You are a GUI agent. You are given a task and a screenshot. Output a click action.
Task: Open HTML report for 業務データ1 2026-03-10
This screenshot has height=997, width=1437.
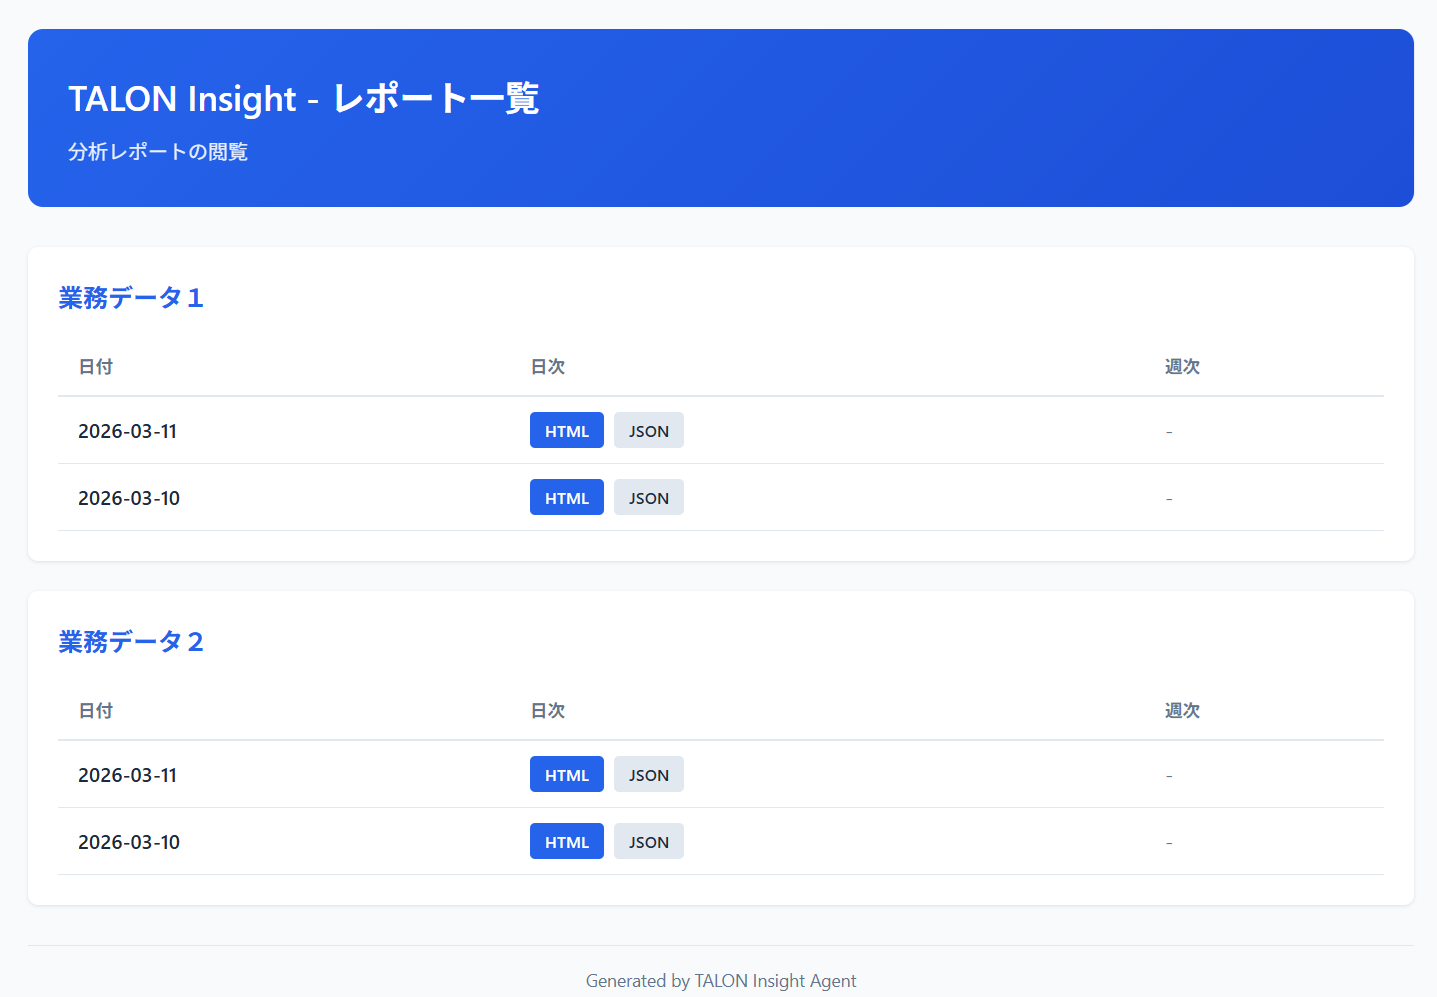[x=566, y=498]
